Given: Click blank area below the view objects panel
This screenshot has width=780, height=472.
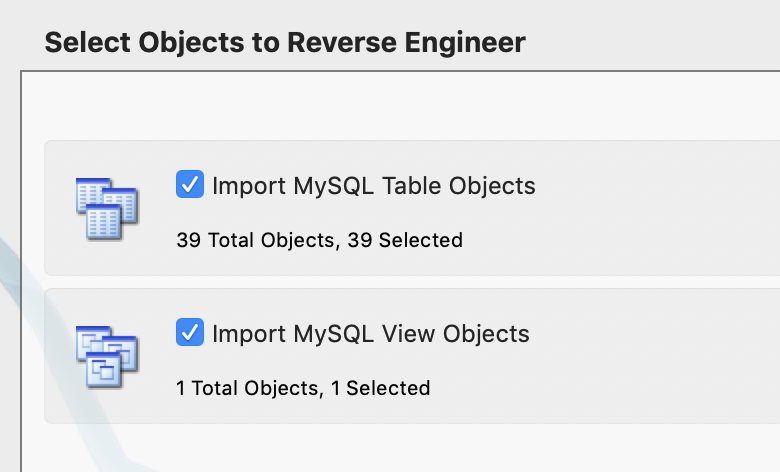Looking at the screenshot, I should click(400, 448).
